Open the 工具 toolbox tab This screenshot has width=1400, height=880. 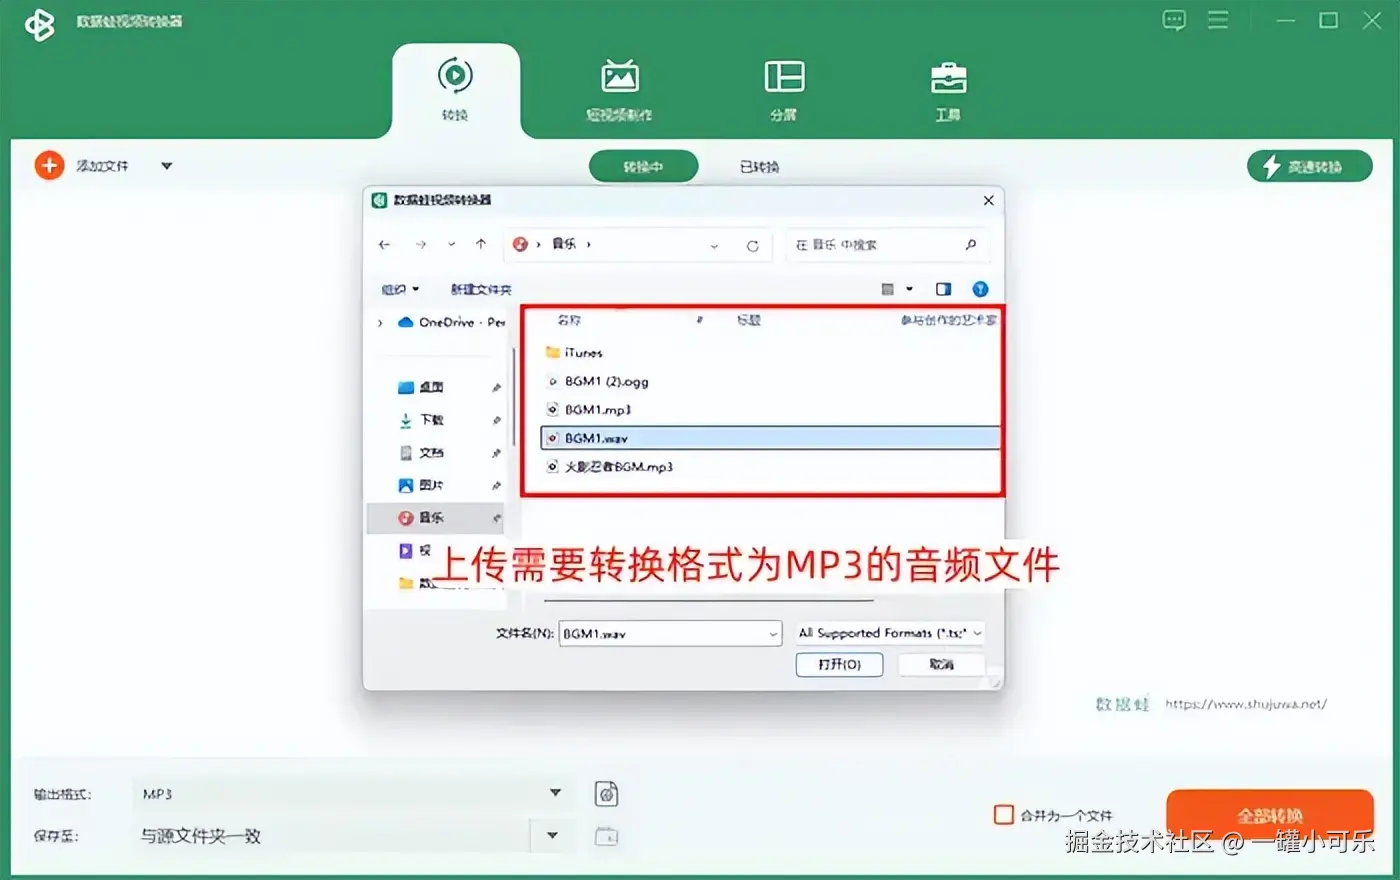click(948, 90)
